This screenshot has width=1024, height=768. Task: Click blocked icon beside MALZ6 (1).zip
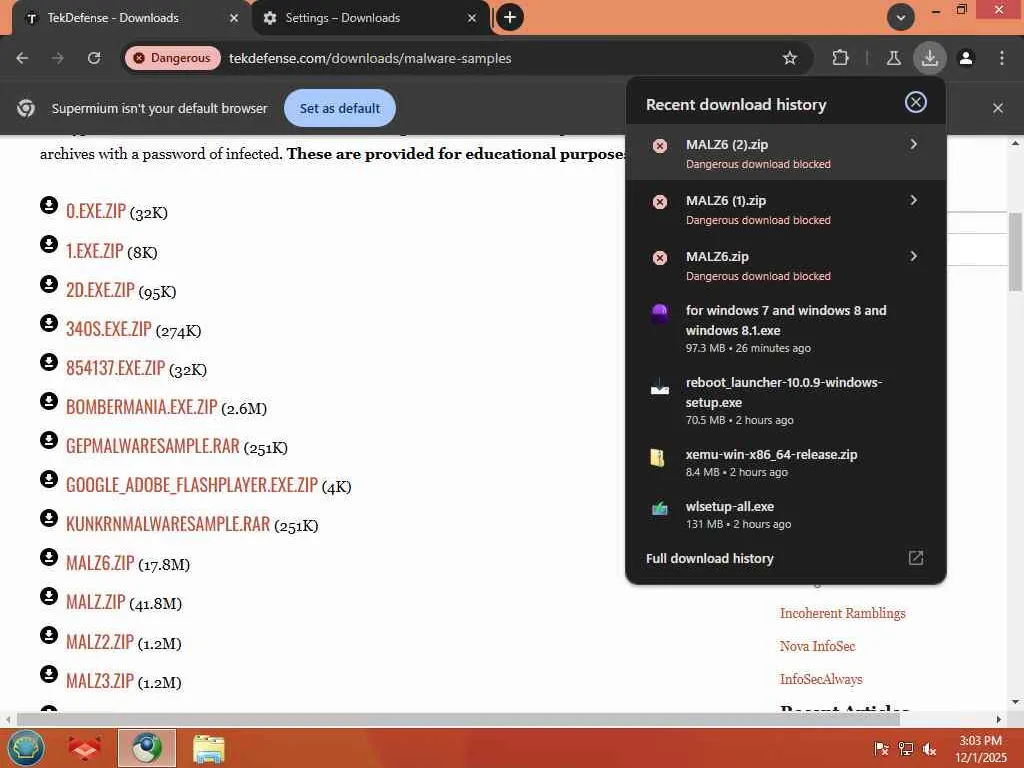tap(660, 202)
